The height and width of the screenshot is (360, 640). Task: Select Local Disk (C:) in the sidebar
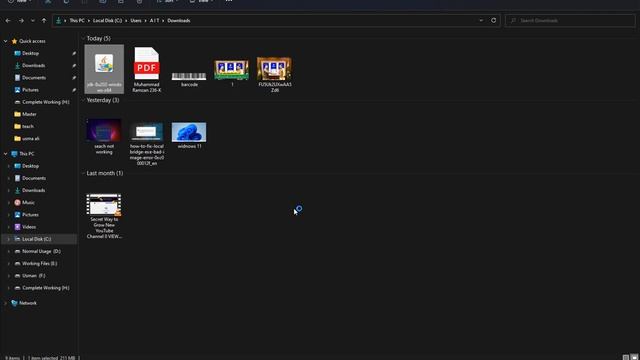36,239
